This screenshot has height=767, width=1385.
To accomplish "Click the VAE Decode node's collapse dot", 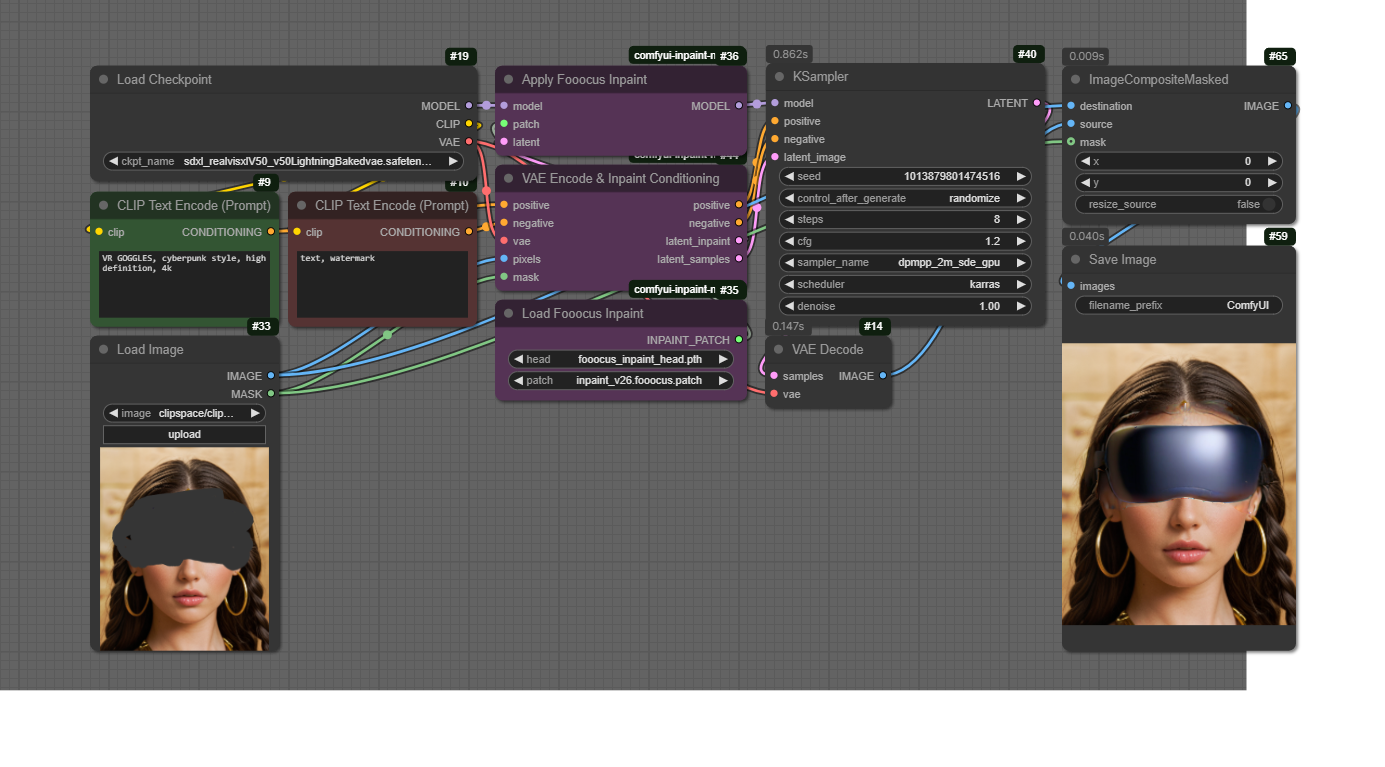I will [x=779, y=350].
